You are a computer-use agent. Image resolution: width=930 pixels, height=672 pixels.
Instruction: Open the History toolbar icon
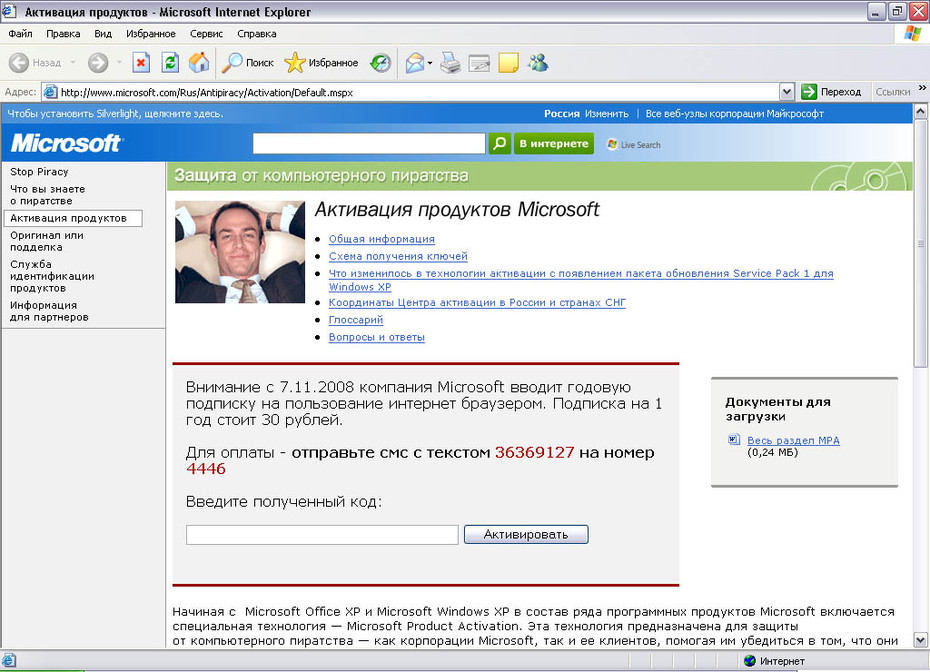pyautogui.click(x=381, y=62)
